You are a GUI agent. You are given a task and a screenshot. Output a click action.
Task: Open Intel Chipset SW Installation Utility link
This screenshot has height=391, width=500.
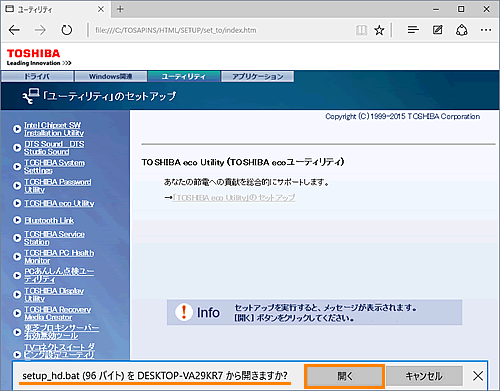tap(54, 129)
